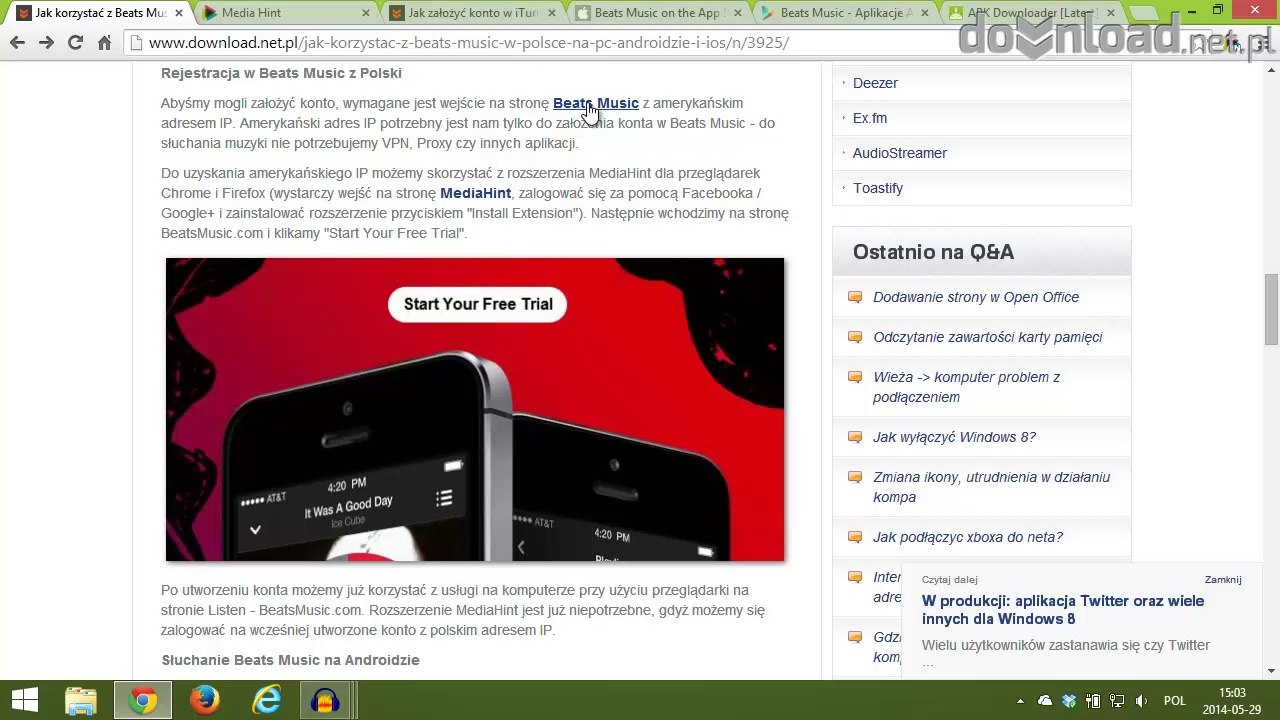Check the battery tray icon
The width and height of the screenshot is (1280, 720).
(x=1093, y=701)
